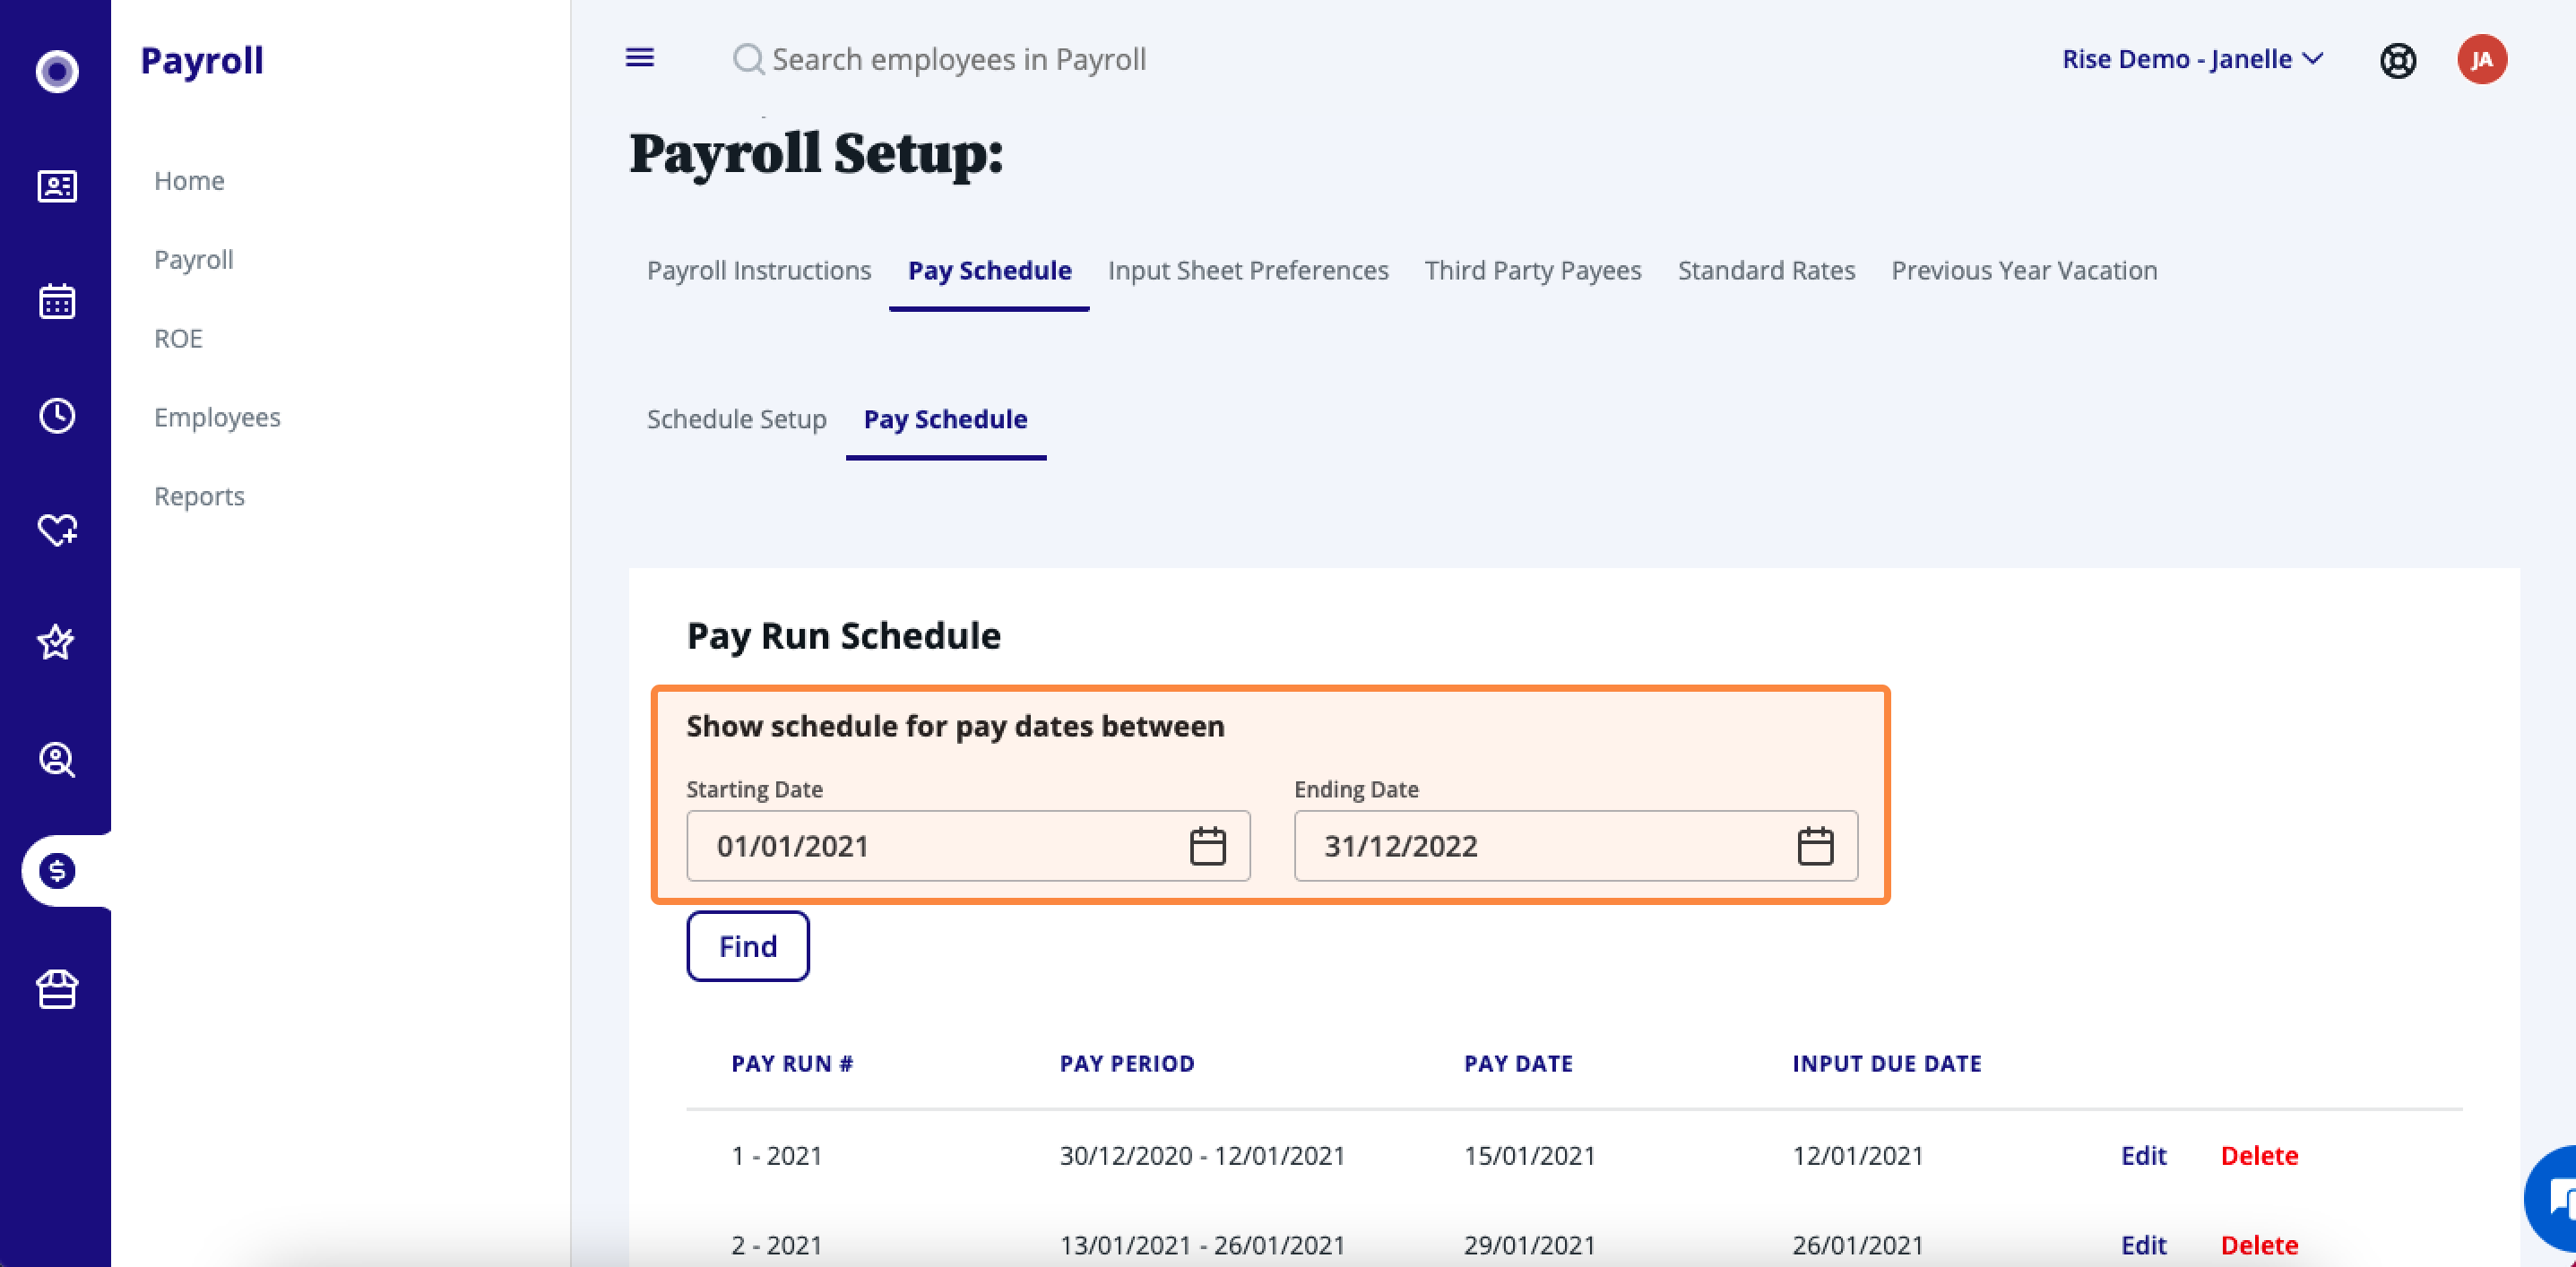Open the recruiting person-search sidebar icon
2576x1267 pixels.
coord(57,760)
